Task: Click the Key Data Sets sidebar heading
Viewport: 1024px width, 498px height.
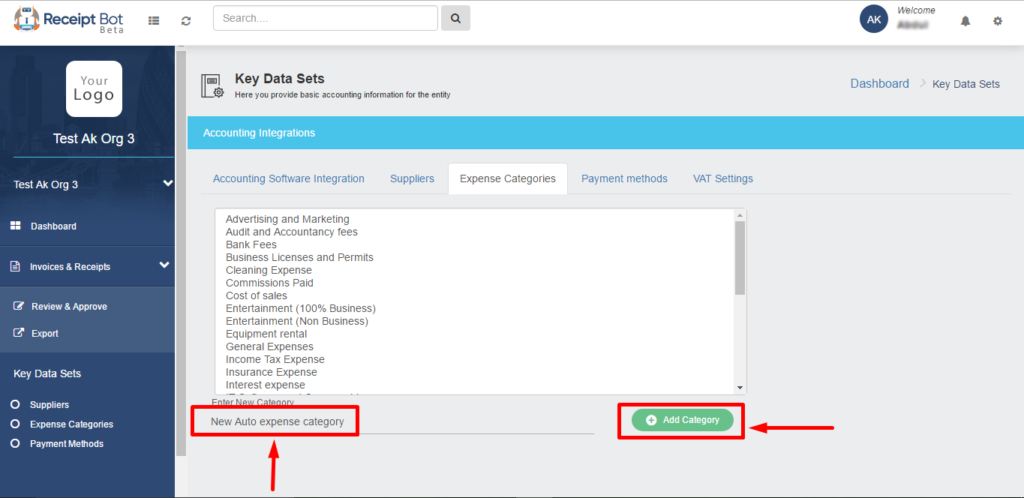Action: (x=47, y=374)
